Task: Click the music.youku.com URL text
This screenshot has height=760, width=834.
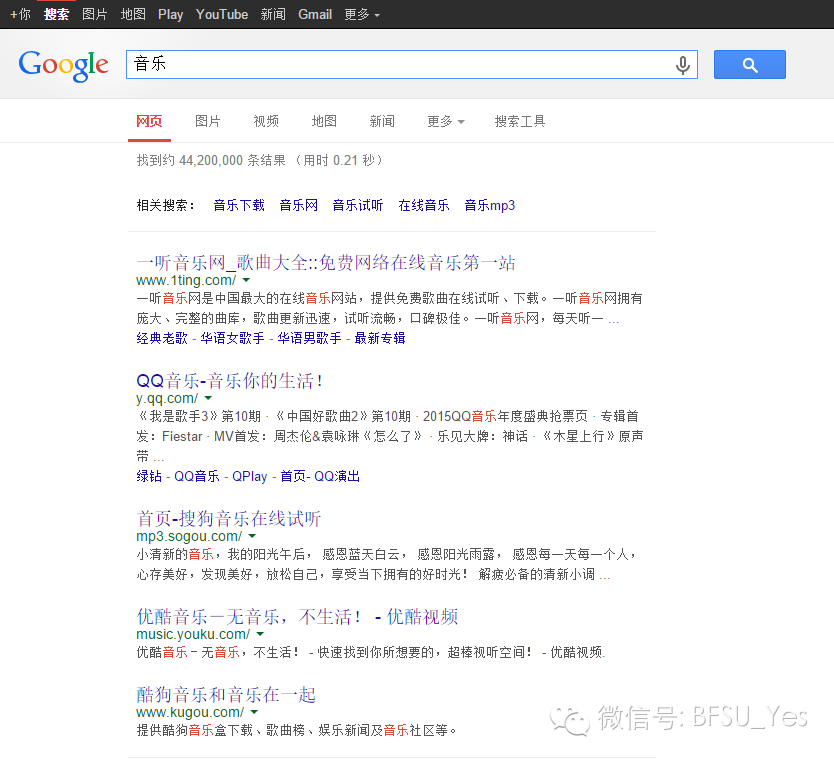Action: pyautogui.click(x=193, y=634)
